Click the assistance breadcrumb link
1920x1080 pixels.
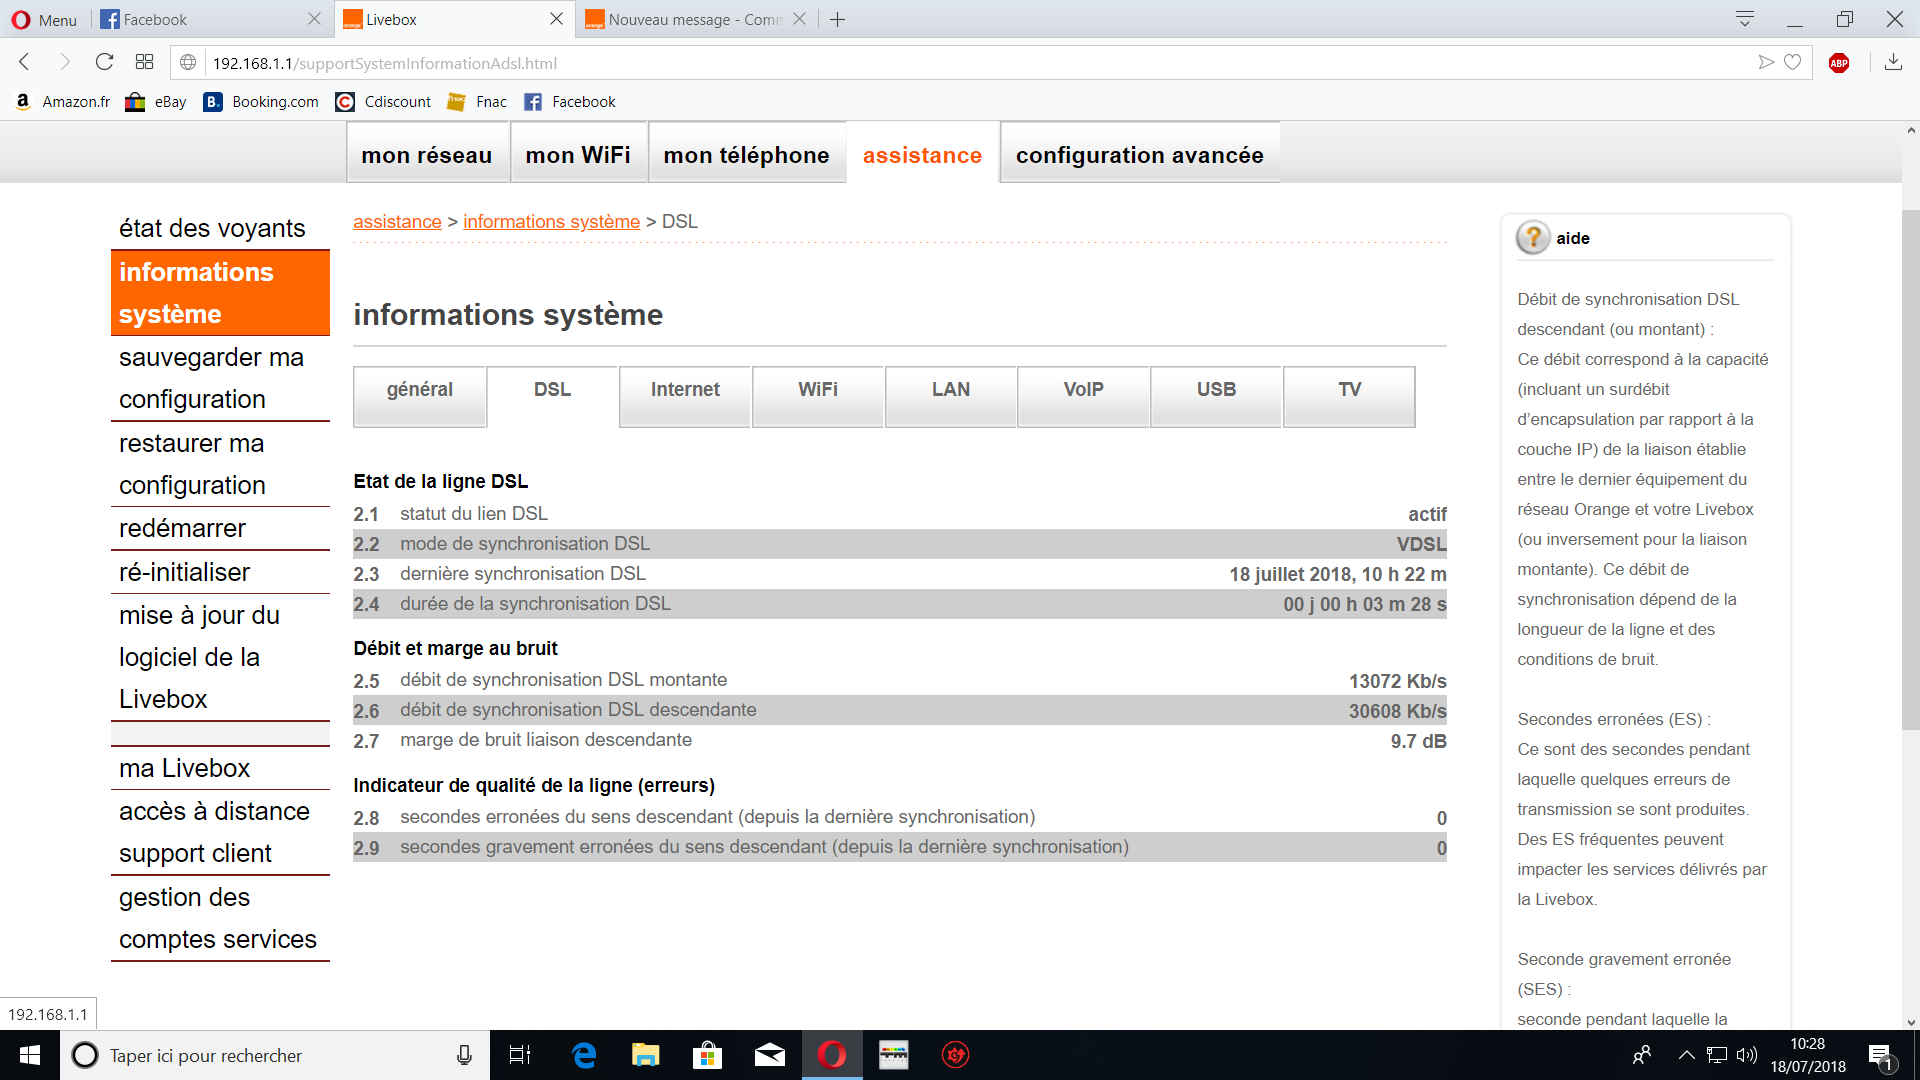(x=397, y=221)
